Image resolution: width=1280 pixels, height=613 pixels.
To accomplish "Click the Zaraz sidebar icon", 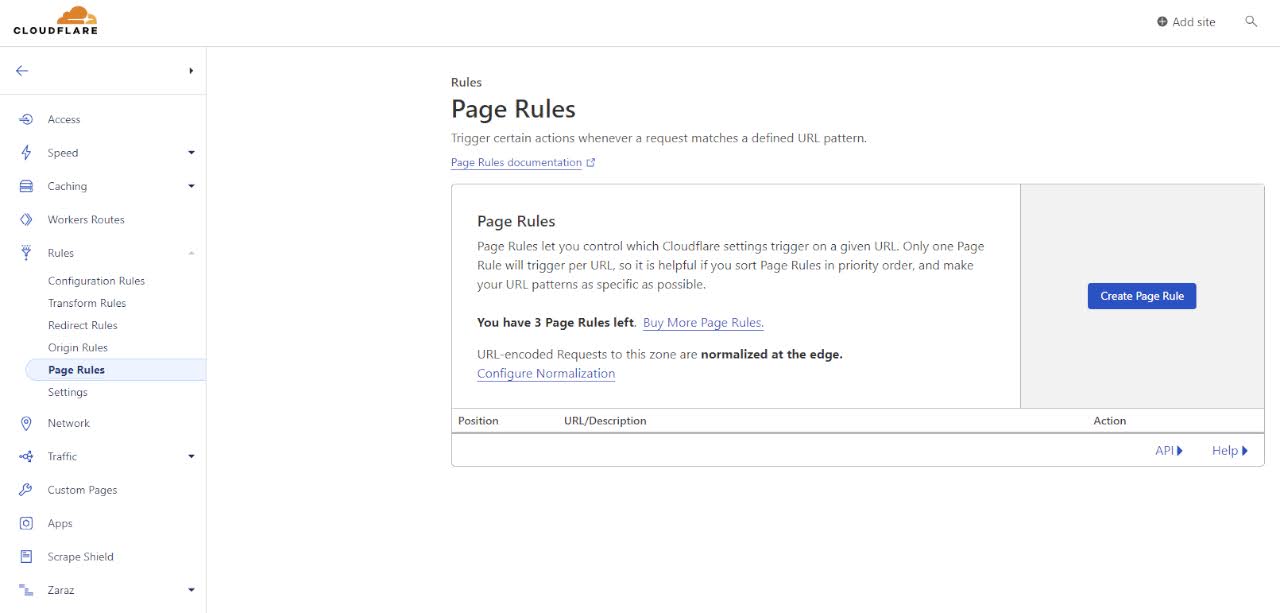I will pos(27,590).
